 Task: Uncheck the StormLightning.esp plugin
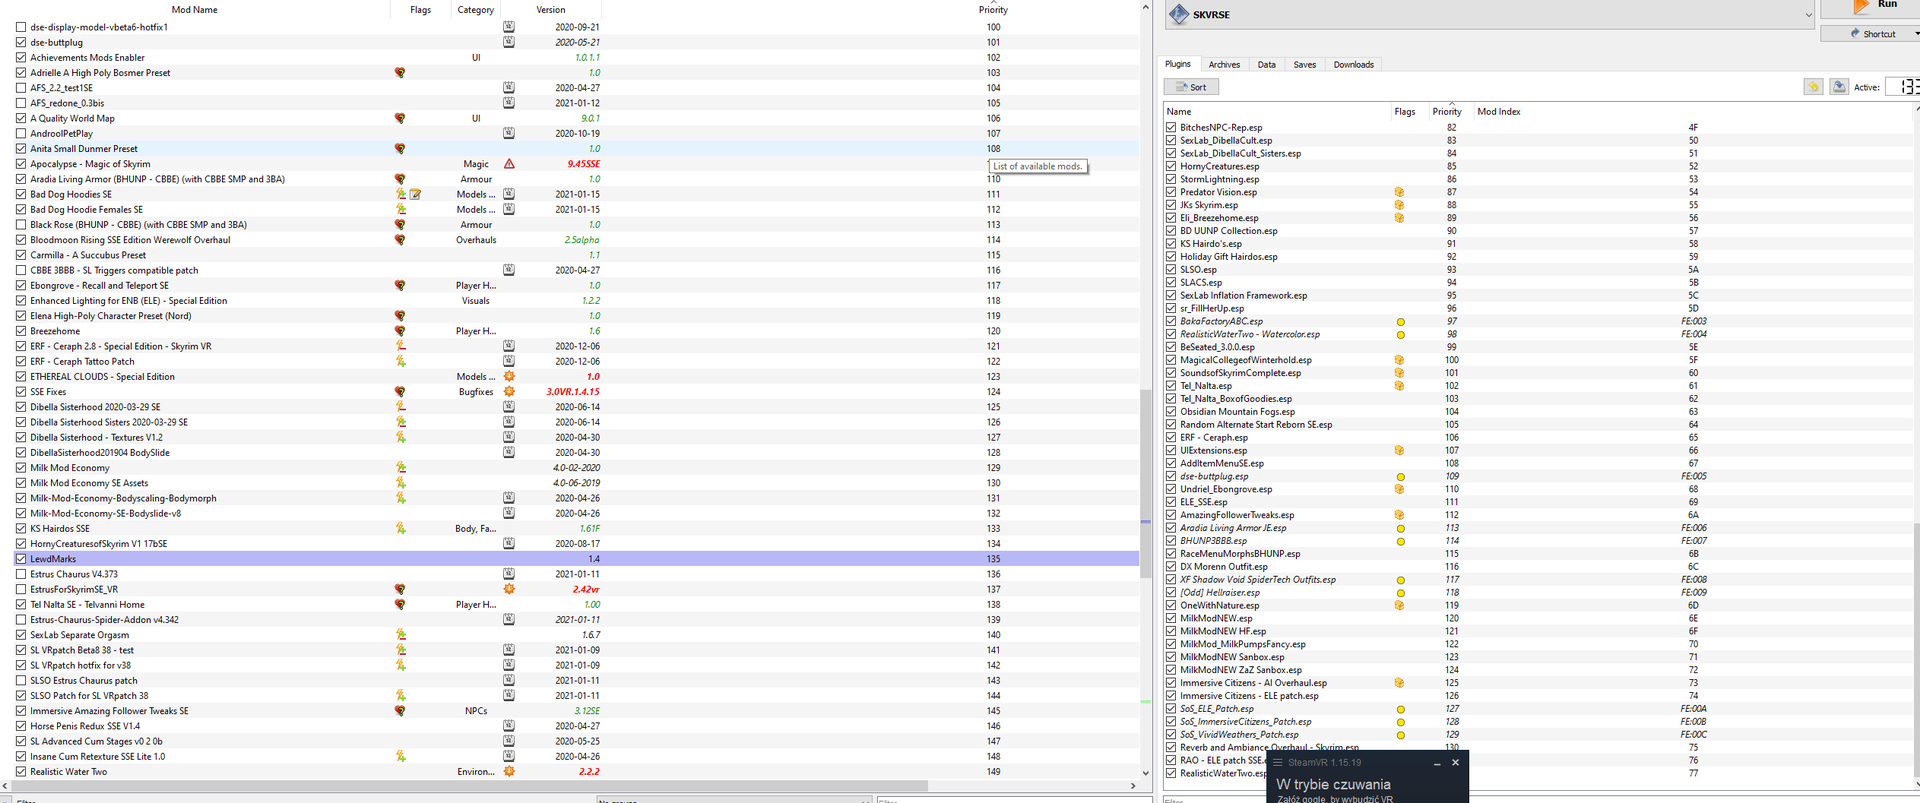point(1171,179)
